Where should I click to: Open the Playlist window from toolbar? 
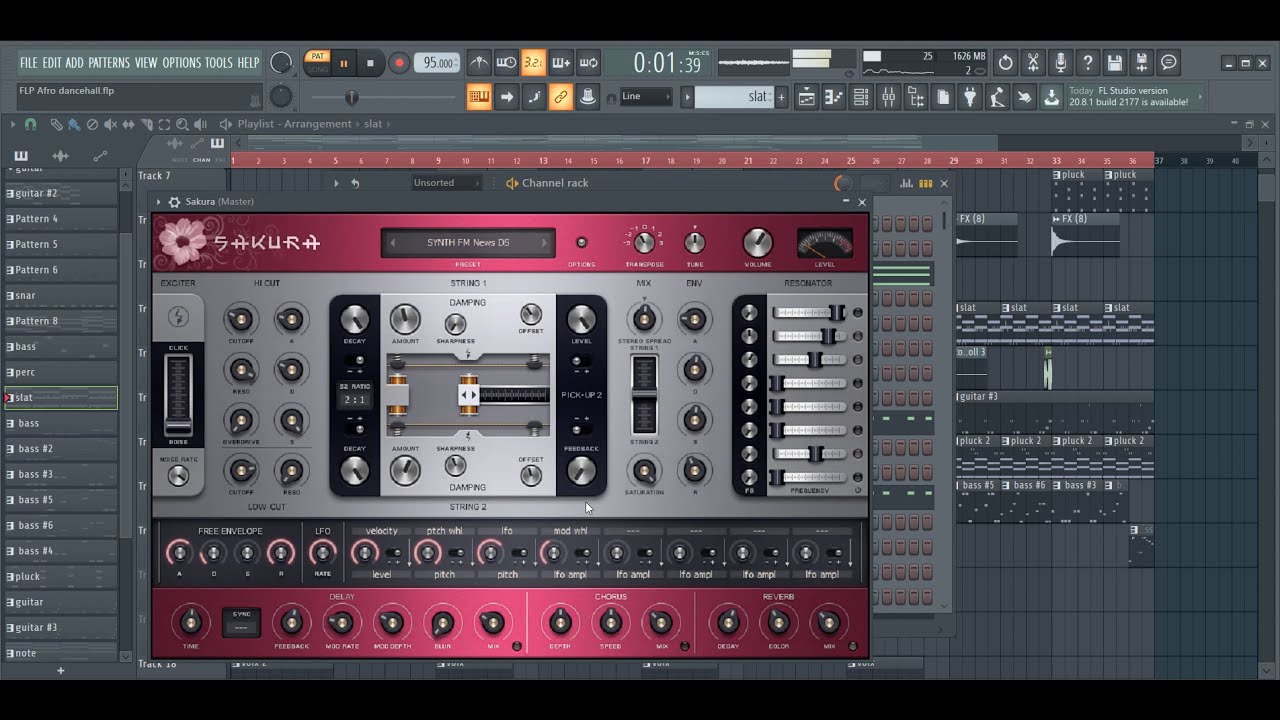click(806, 97)
